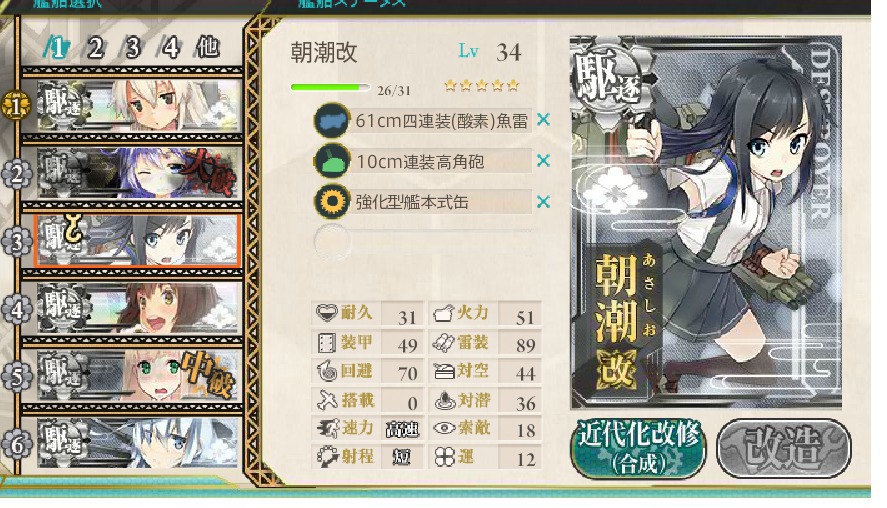
Task: Click the 朝潮改 ship card artwork
Action: point(706,222)
